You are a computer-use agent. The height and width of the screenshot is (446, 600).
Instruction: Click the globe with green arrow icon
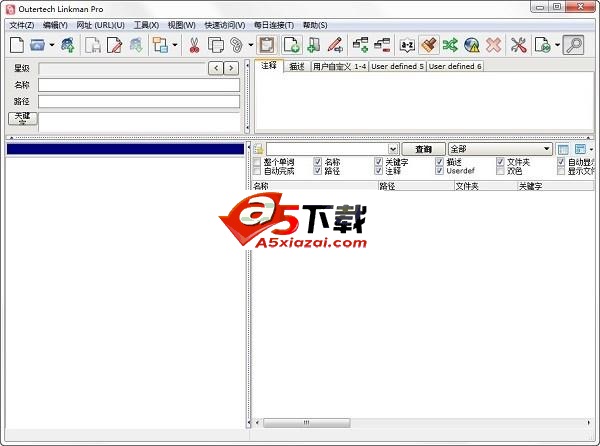68,45
